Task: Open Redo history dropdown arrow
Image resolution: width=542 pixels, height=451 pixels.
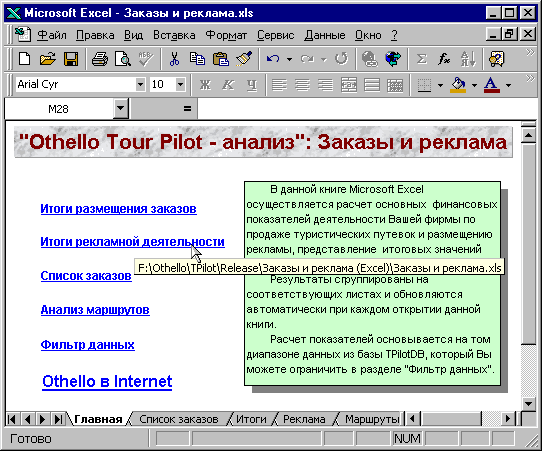Action: [324, 59]
